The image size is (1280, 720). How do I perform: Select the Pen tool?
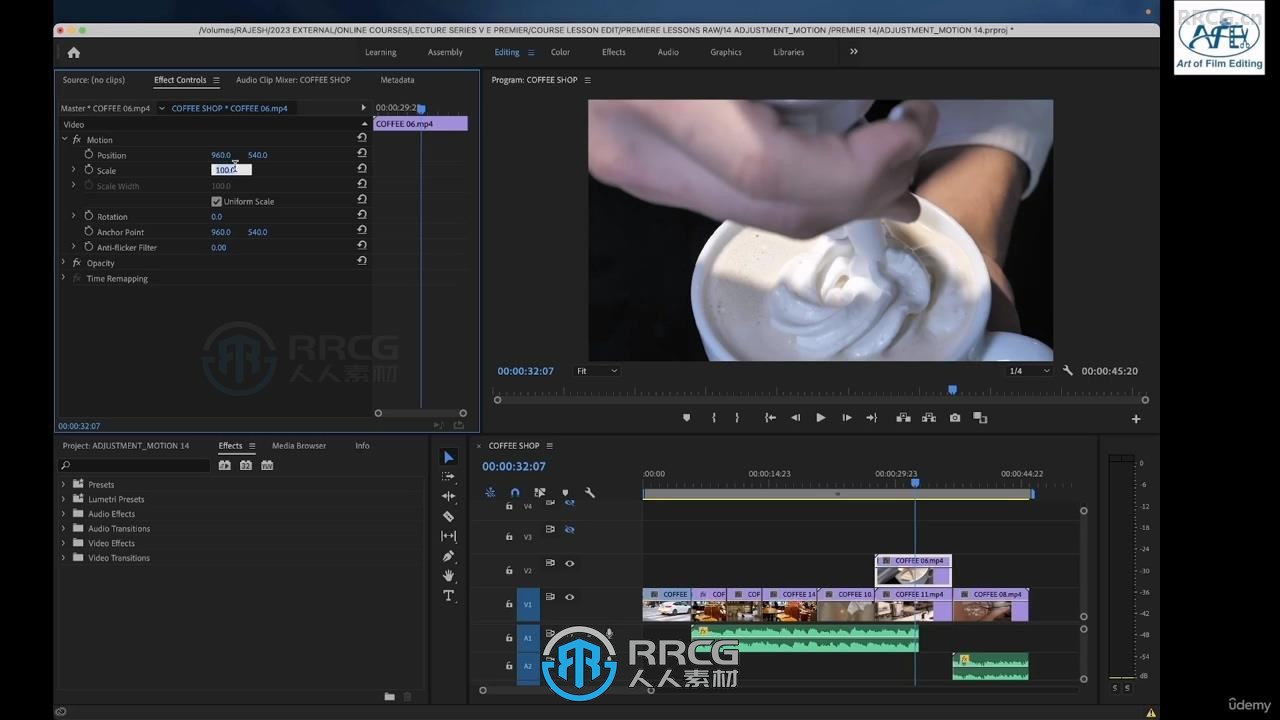[x=448, y=556]
